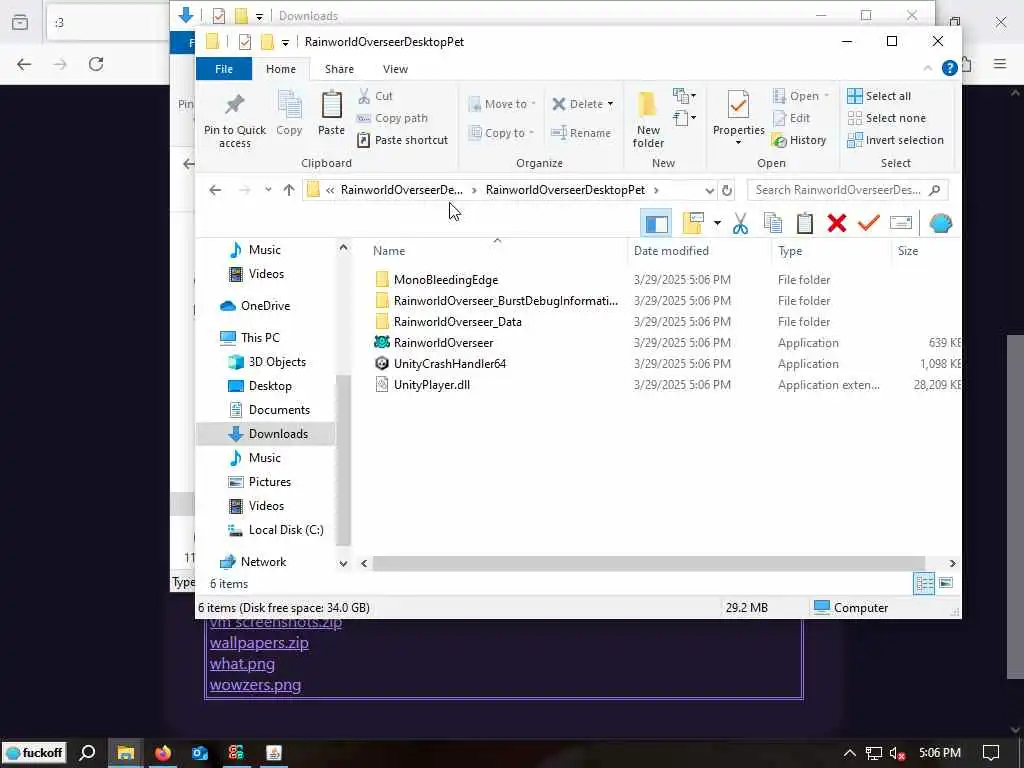Screen dimensions: 1024x768
Task: Click the clipboard paste toolbar icon
Action: pos(805,223)
